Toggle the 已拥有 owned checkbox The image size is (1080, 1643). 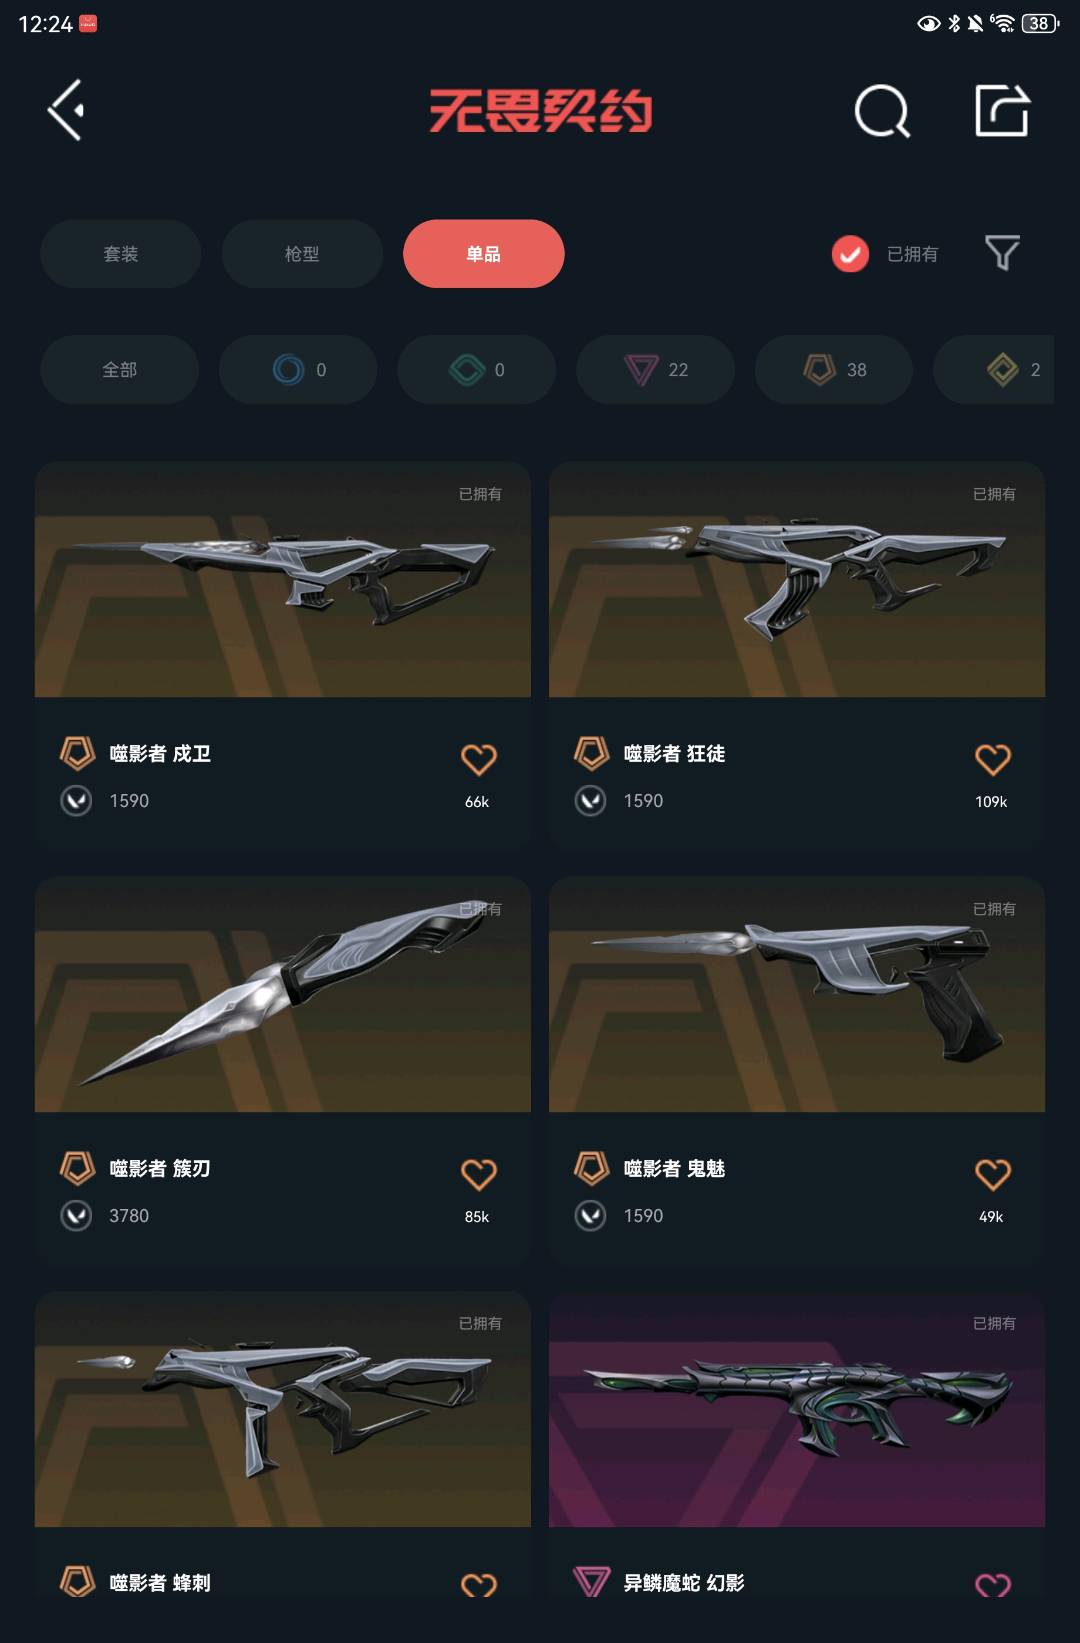tap(850, 254)
